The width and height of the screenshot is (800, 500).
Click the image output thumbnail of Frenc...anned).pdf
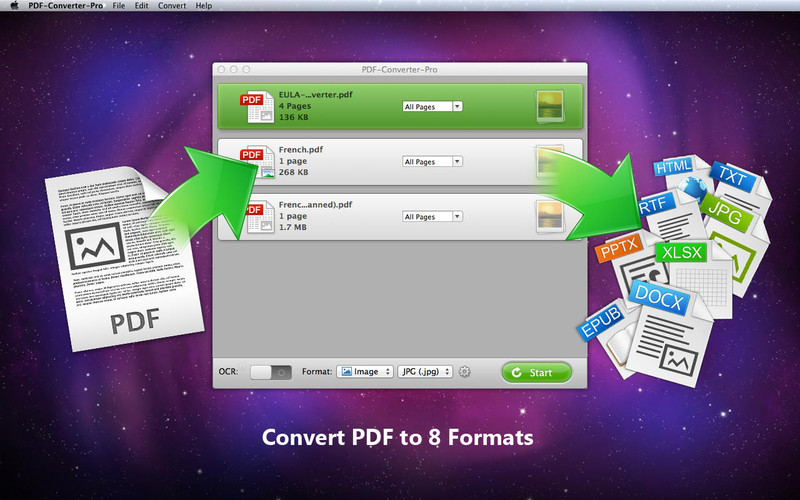pyautogui.click(x=550, y=217)
